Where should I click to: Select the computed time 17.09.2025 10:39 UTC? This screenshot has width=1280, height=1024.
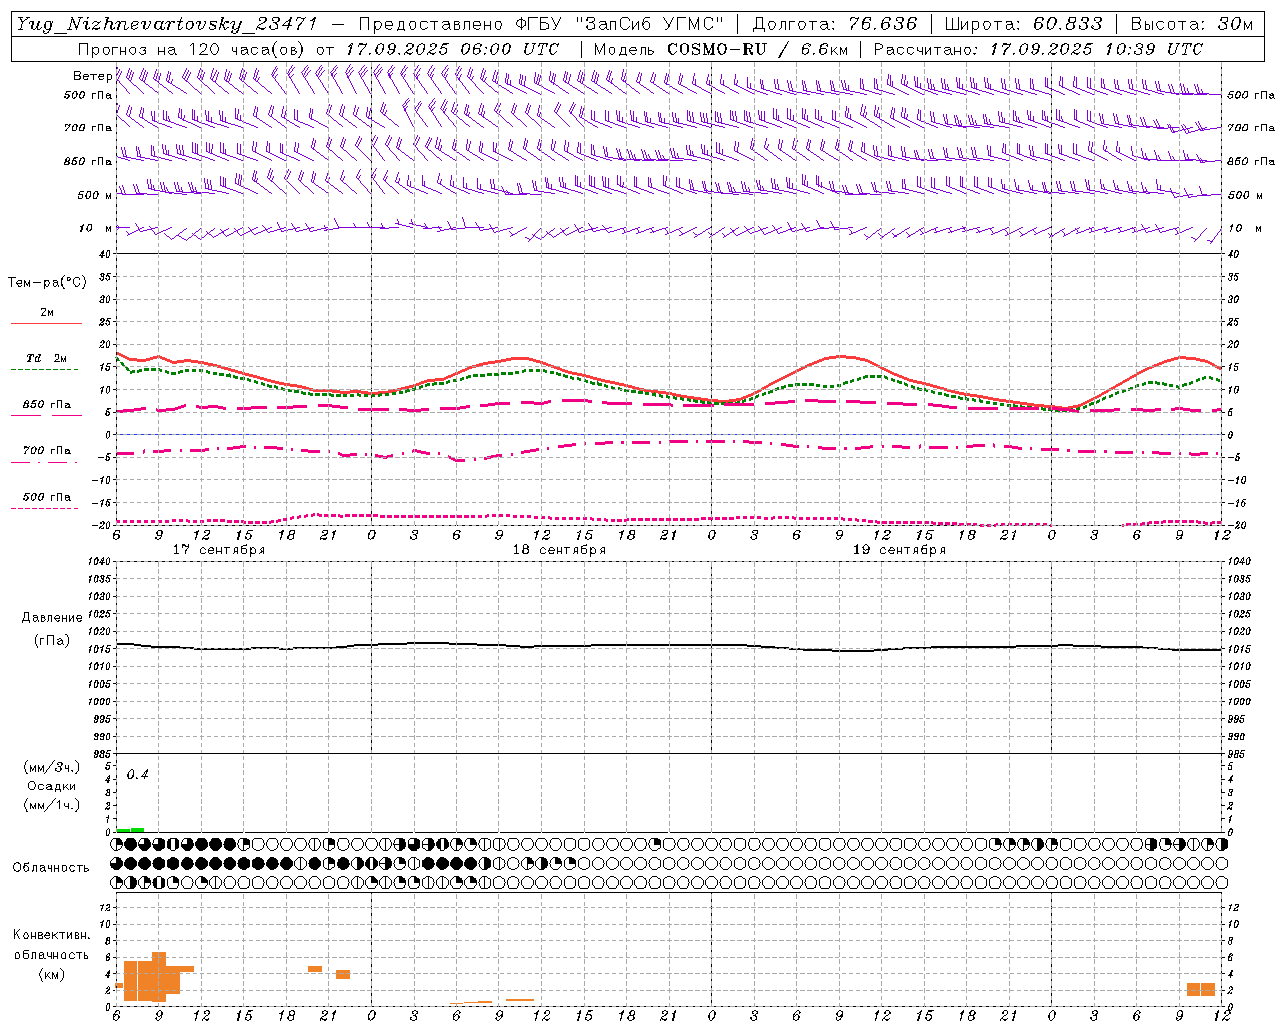[1096, 49]
